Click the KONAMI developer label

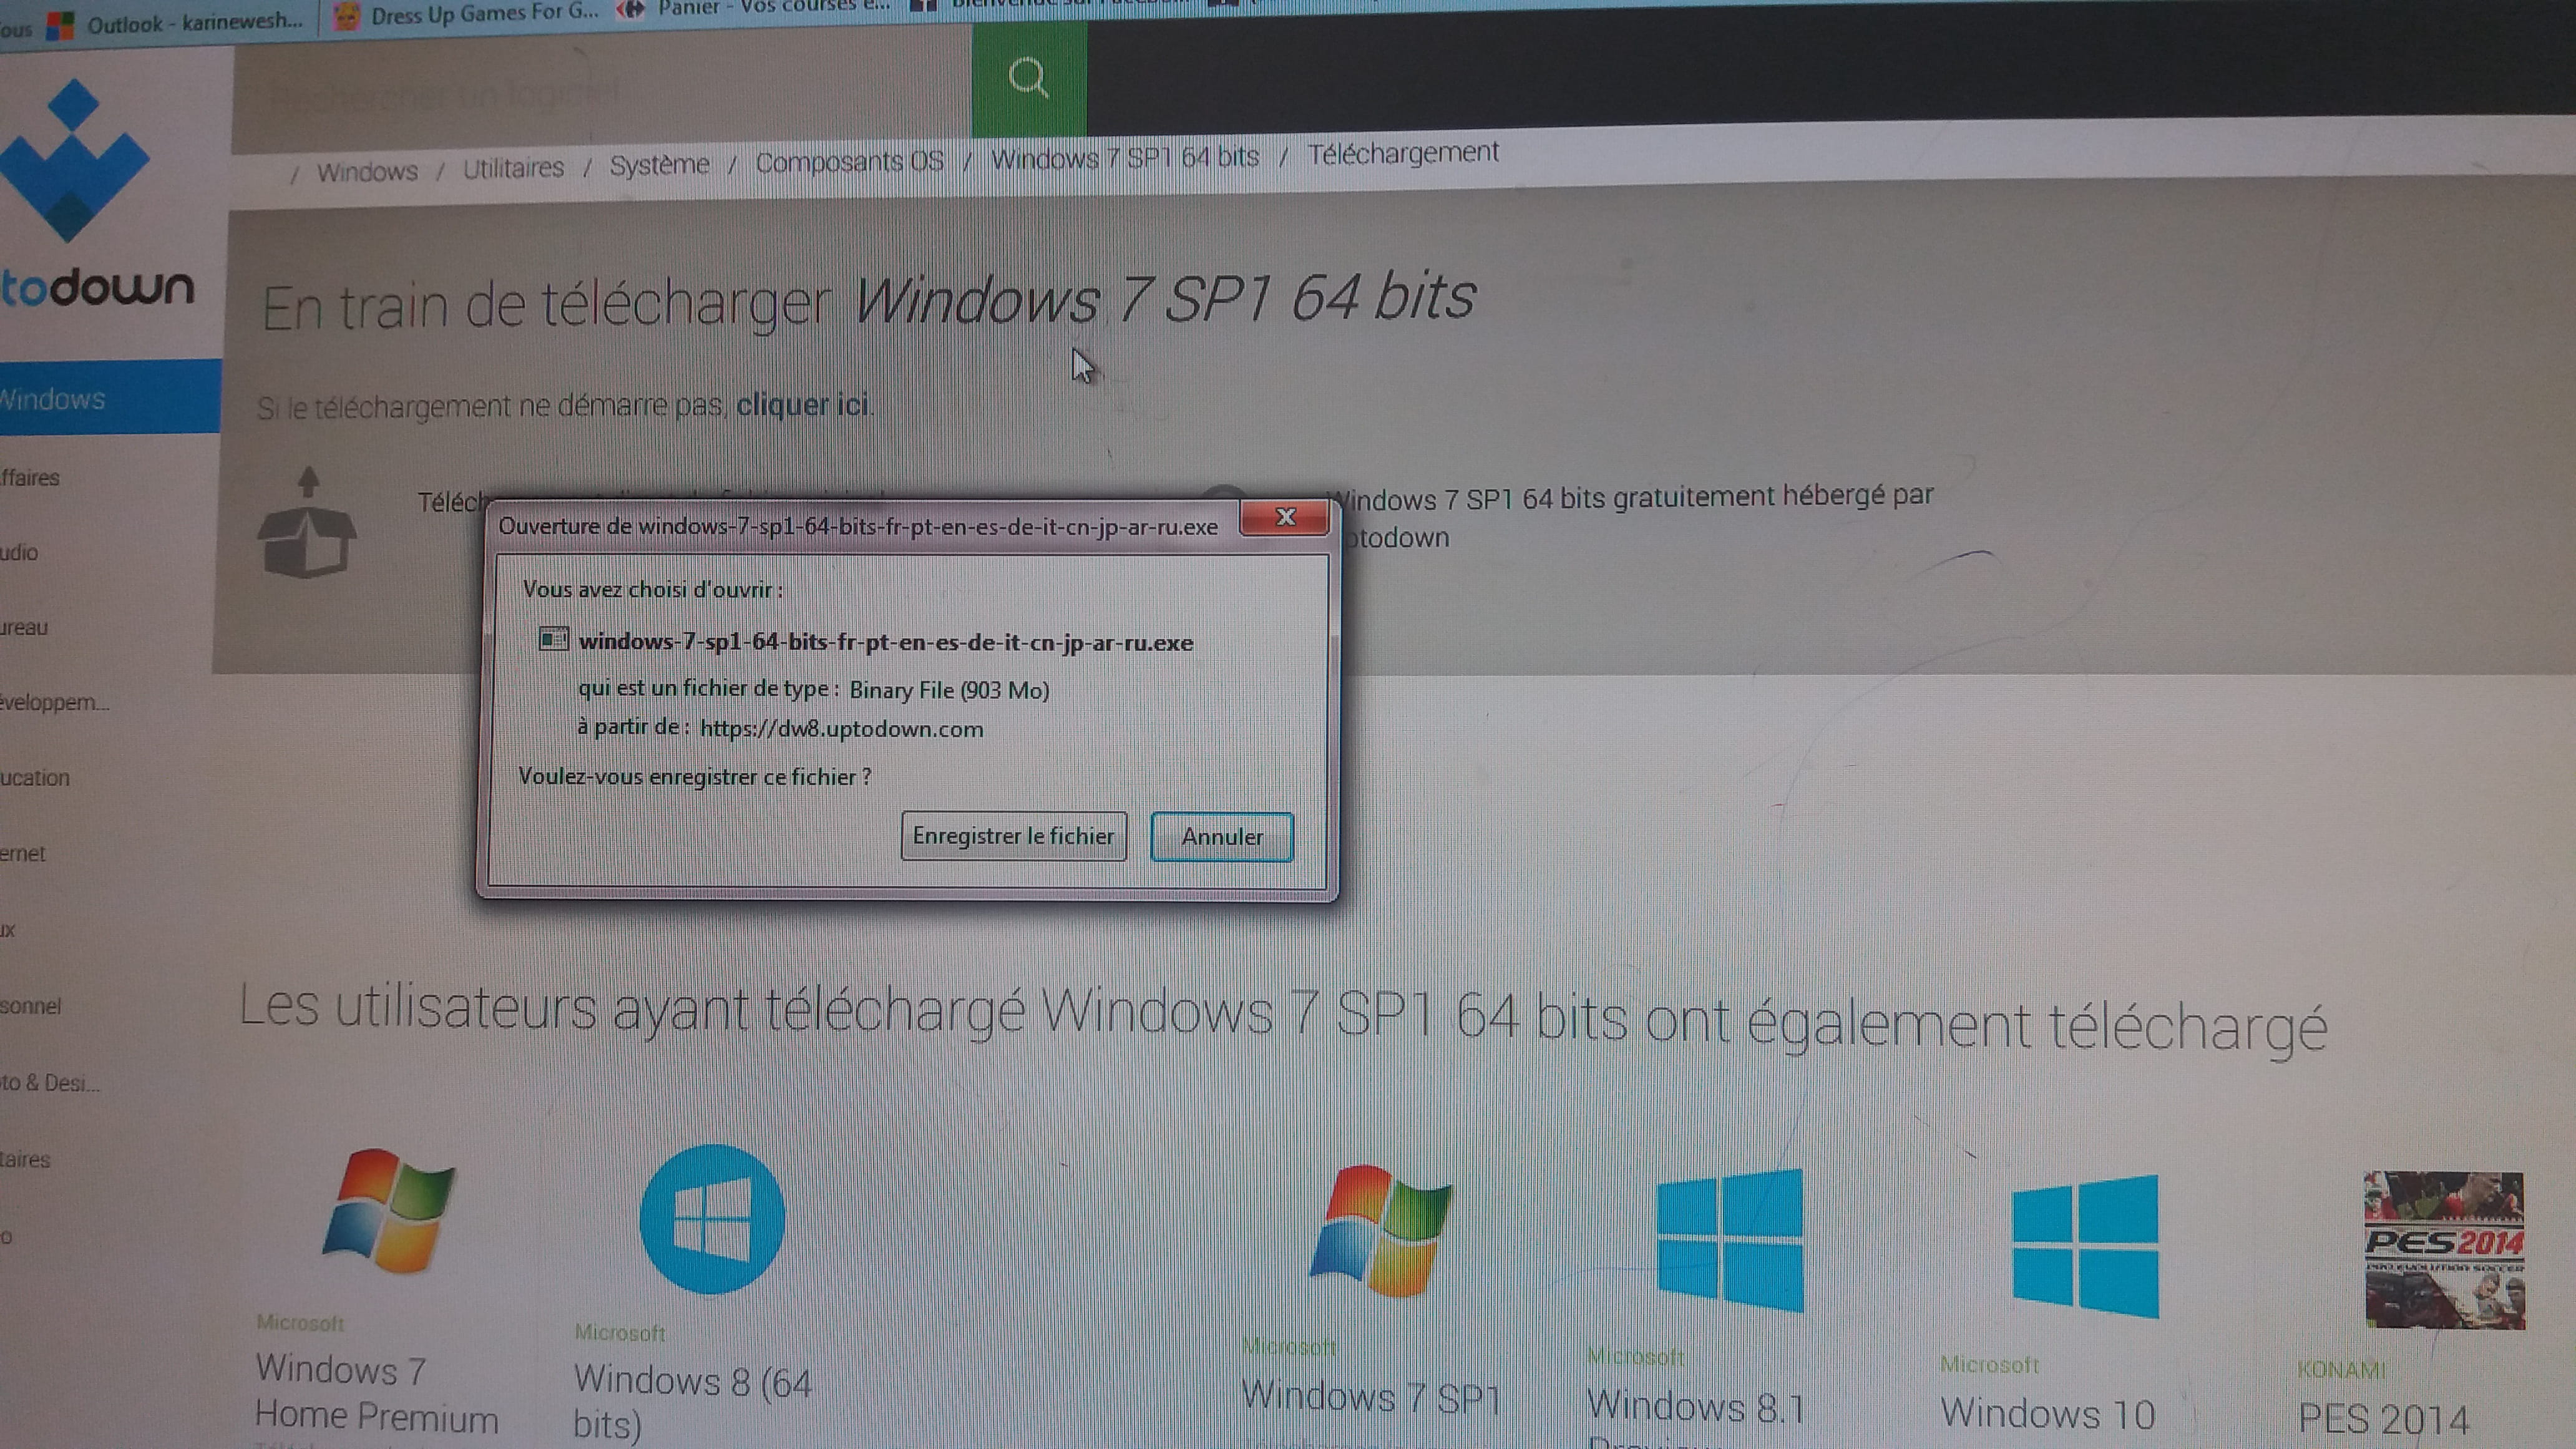[x=2340, y=1369]
